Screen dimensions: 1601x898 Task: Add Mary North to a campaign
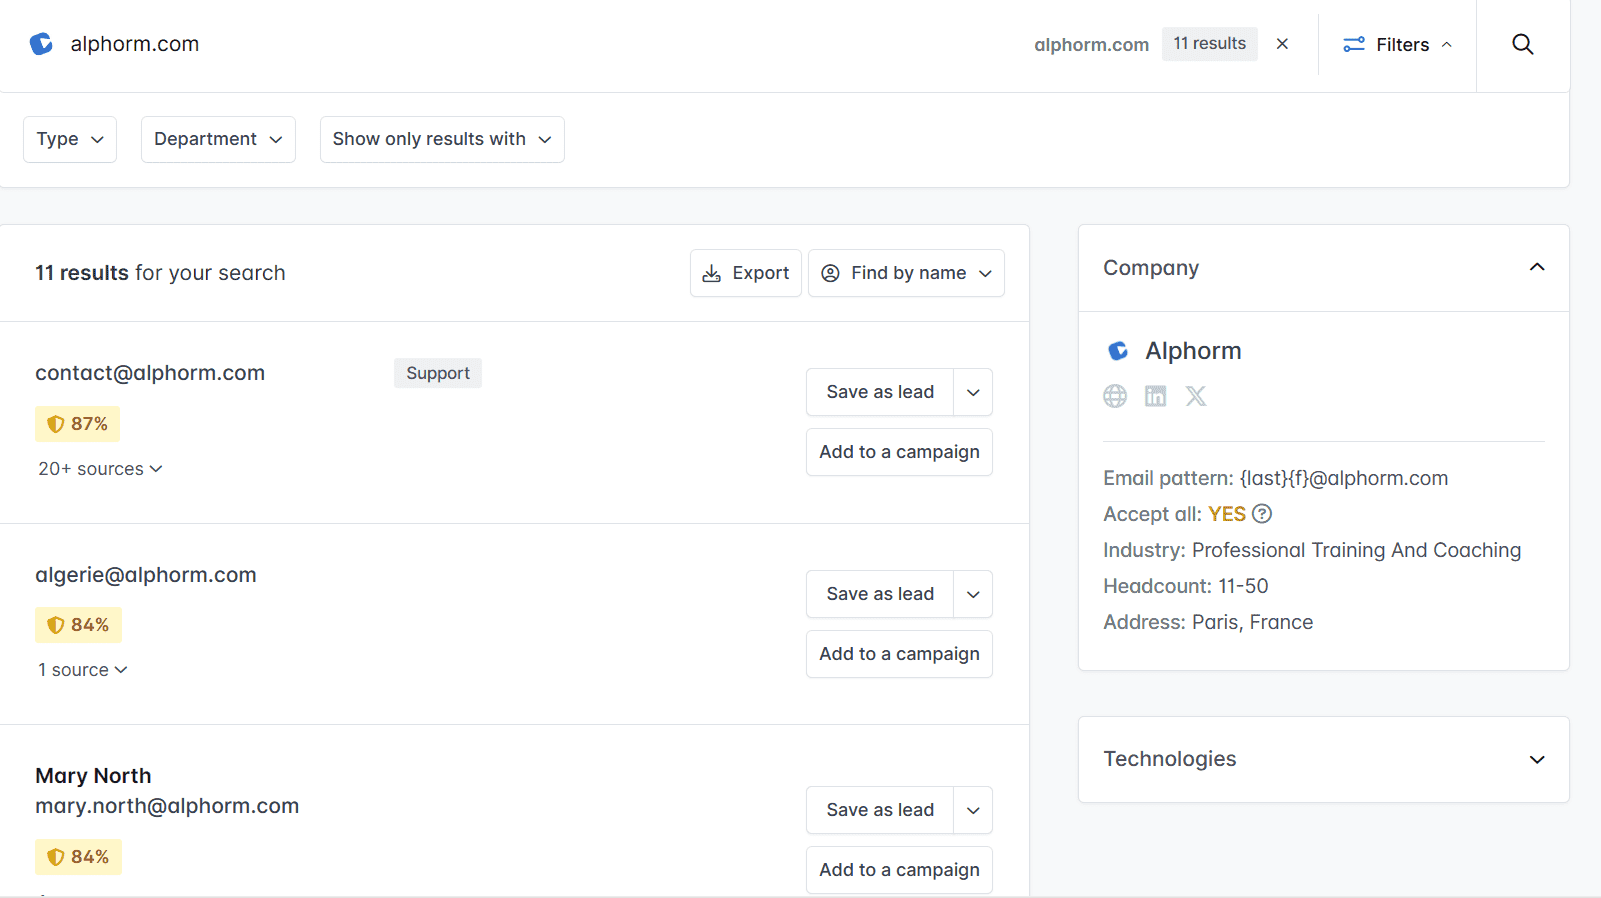[x=899, y=870]
